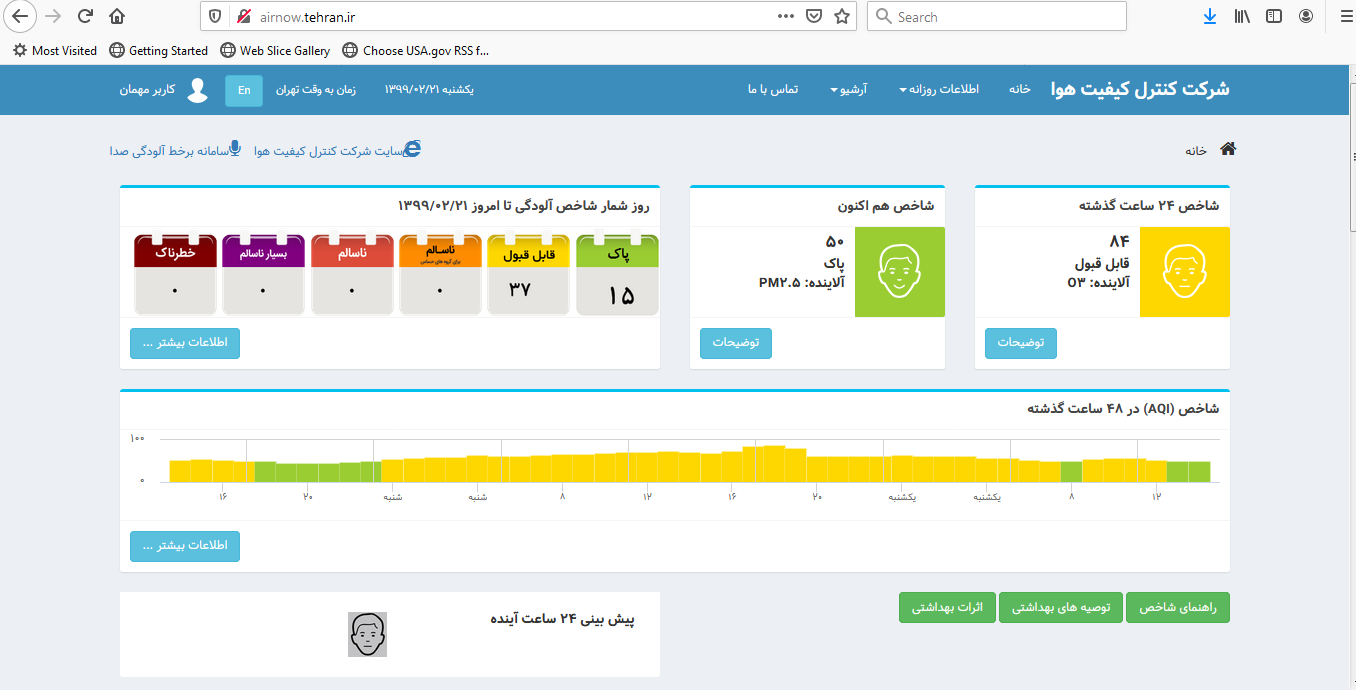Click the green current index face icon
This screenshot has width=1356, height=690.
click(x=899, y=272)
